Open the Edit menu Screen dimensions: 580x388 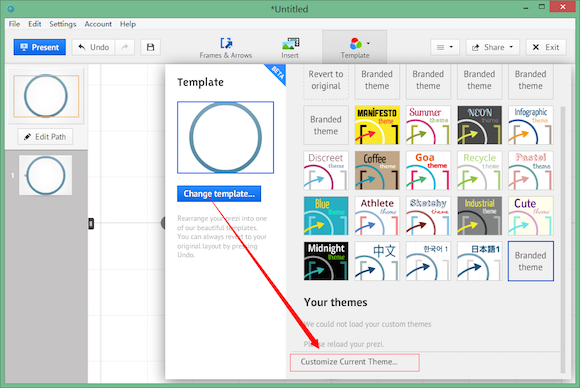click(x=35, y=24)
